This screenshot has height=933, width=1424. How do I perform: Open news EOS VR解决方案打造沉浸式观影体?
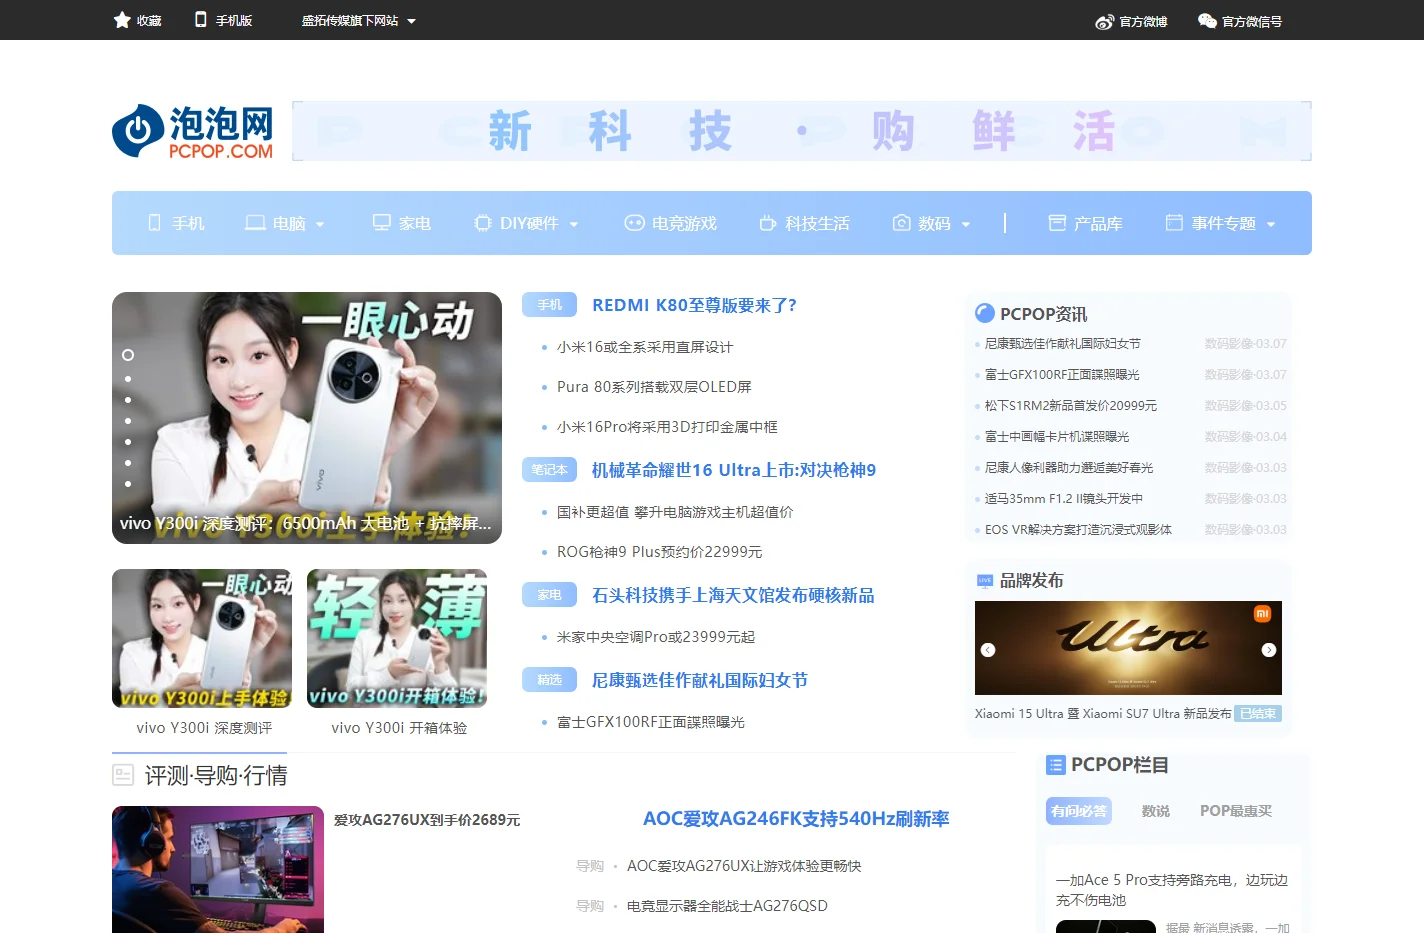point(1078,530)
